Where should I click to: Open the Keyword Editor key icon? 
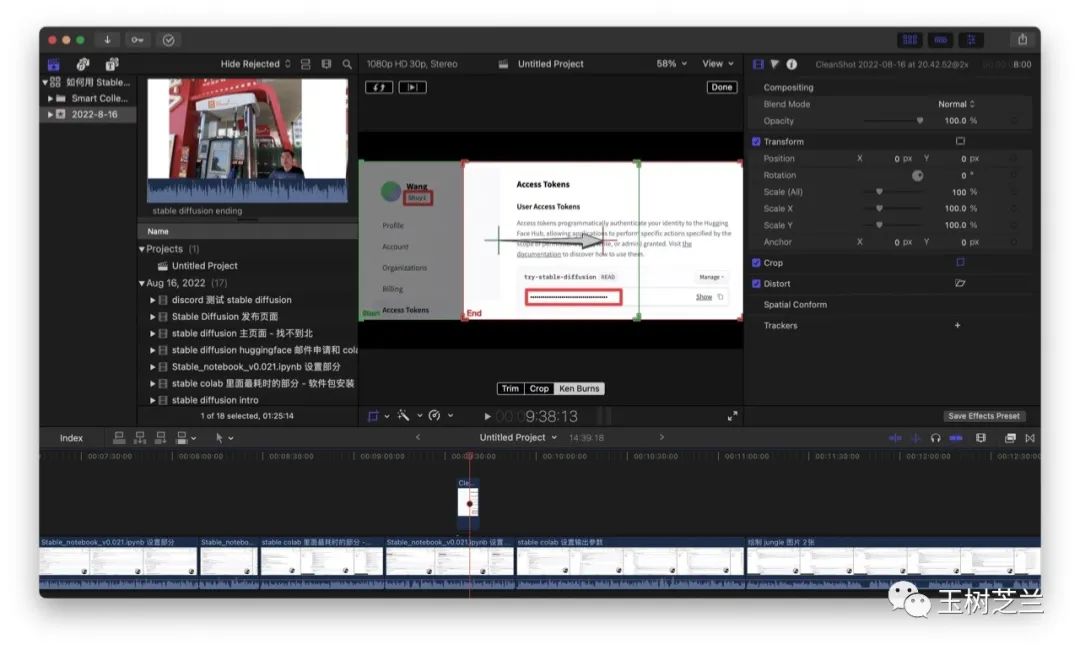pos(138,40)
